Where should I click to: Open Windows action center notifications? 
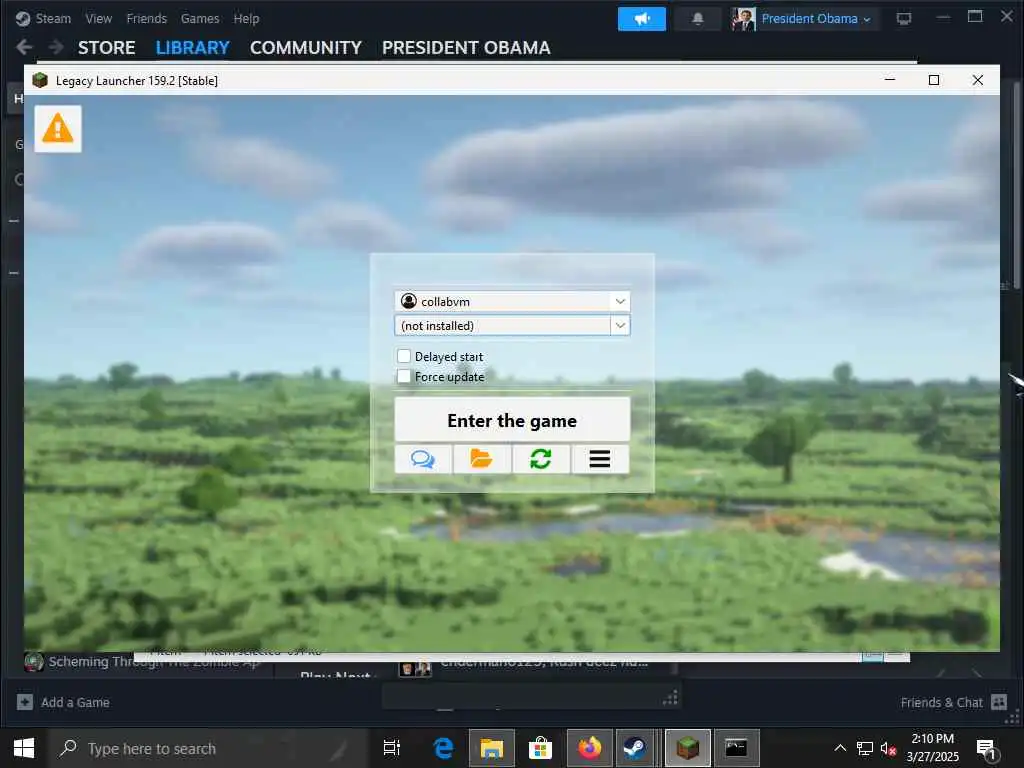tap(986, 750)
